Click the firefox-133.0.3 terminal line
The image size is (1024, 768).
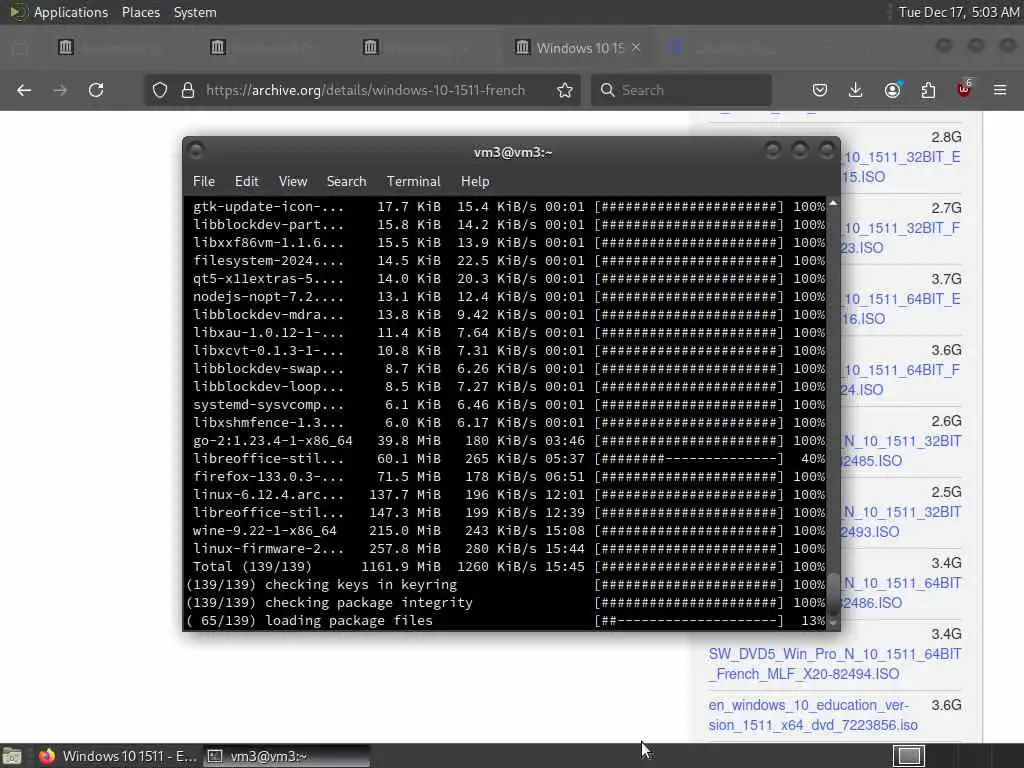pos(509,477)
